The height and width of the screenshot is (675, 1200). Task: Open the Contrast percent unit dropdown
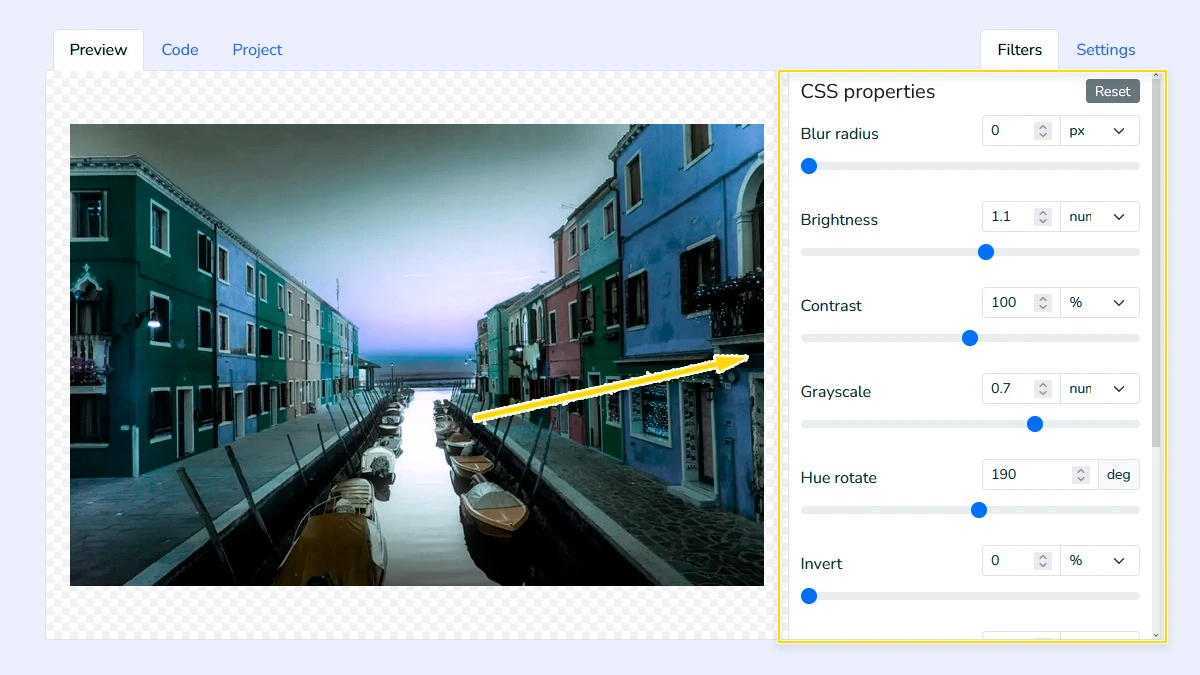pyautogui.click(x=1100, y=302)
